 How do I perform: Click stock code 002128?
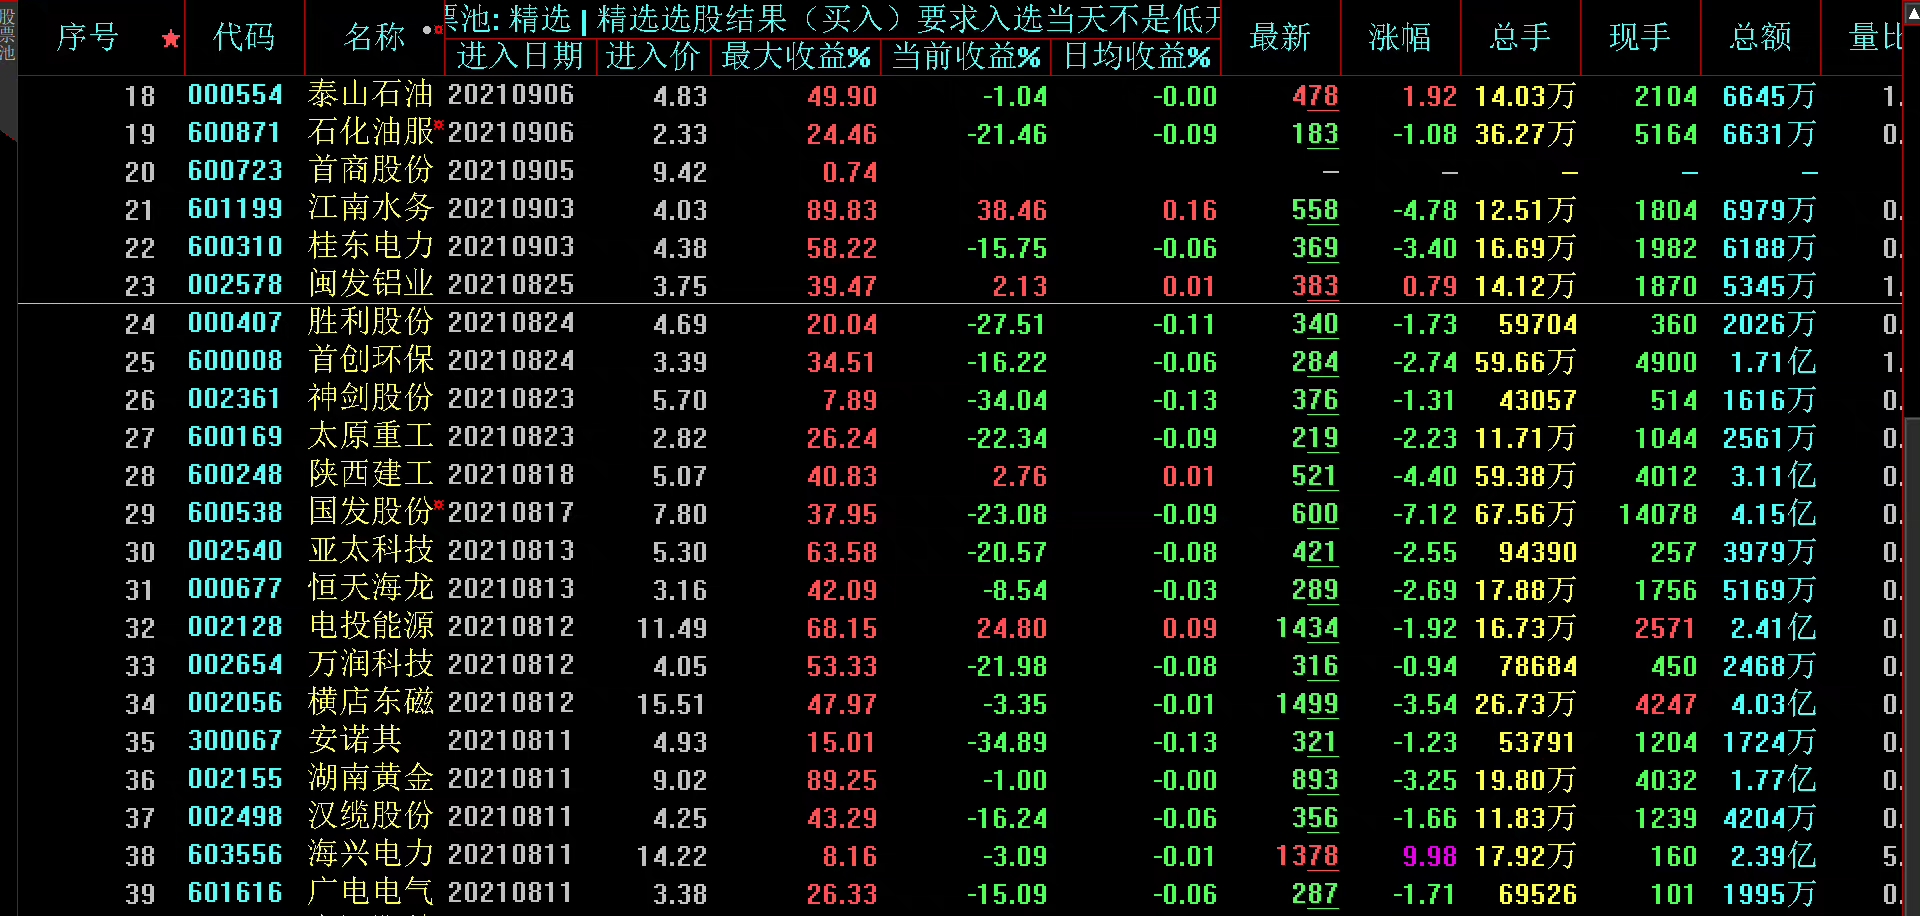click(x=235, y=627)
